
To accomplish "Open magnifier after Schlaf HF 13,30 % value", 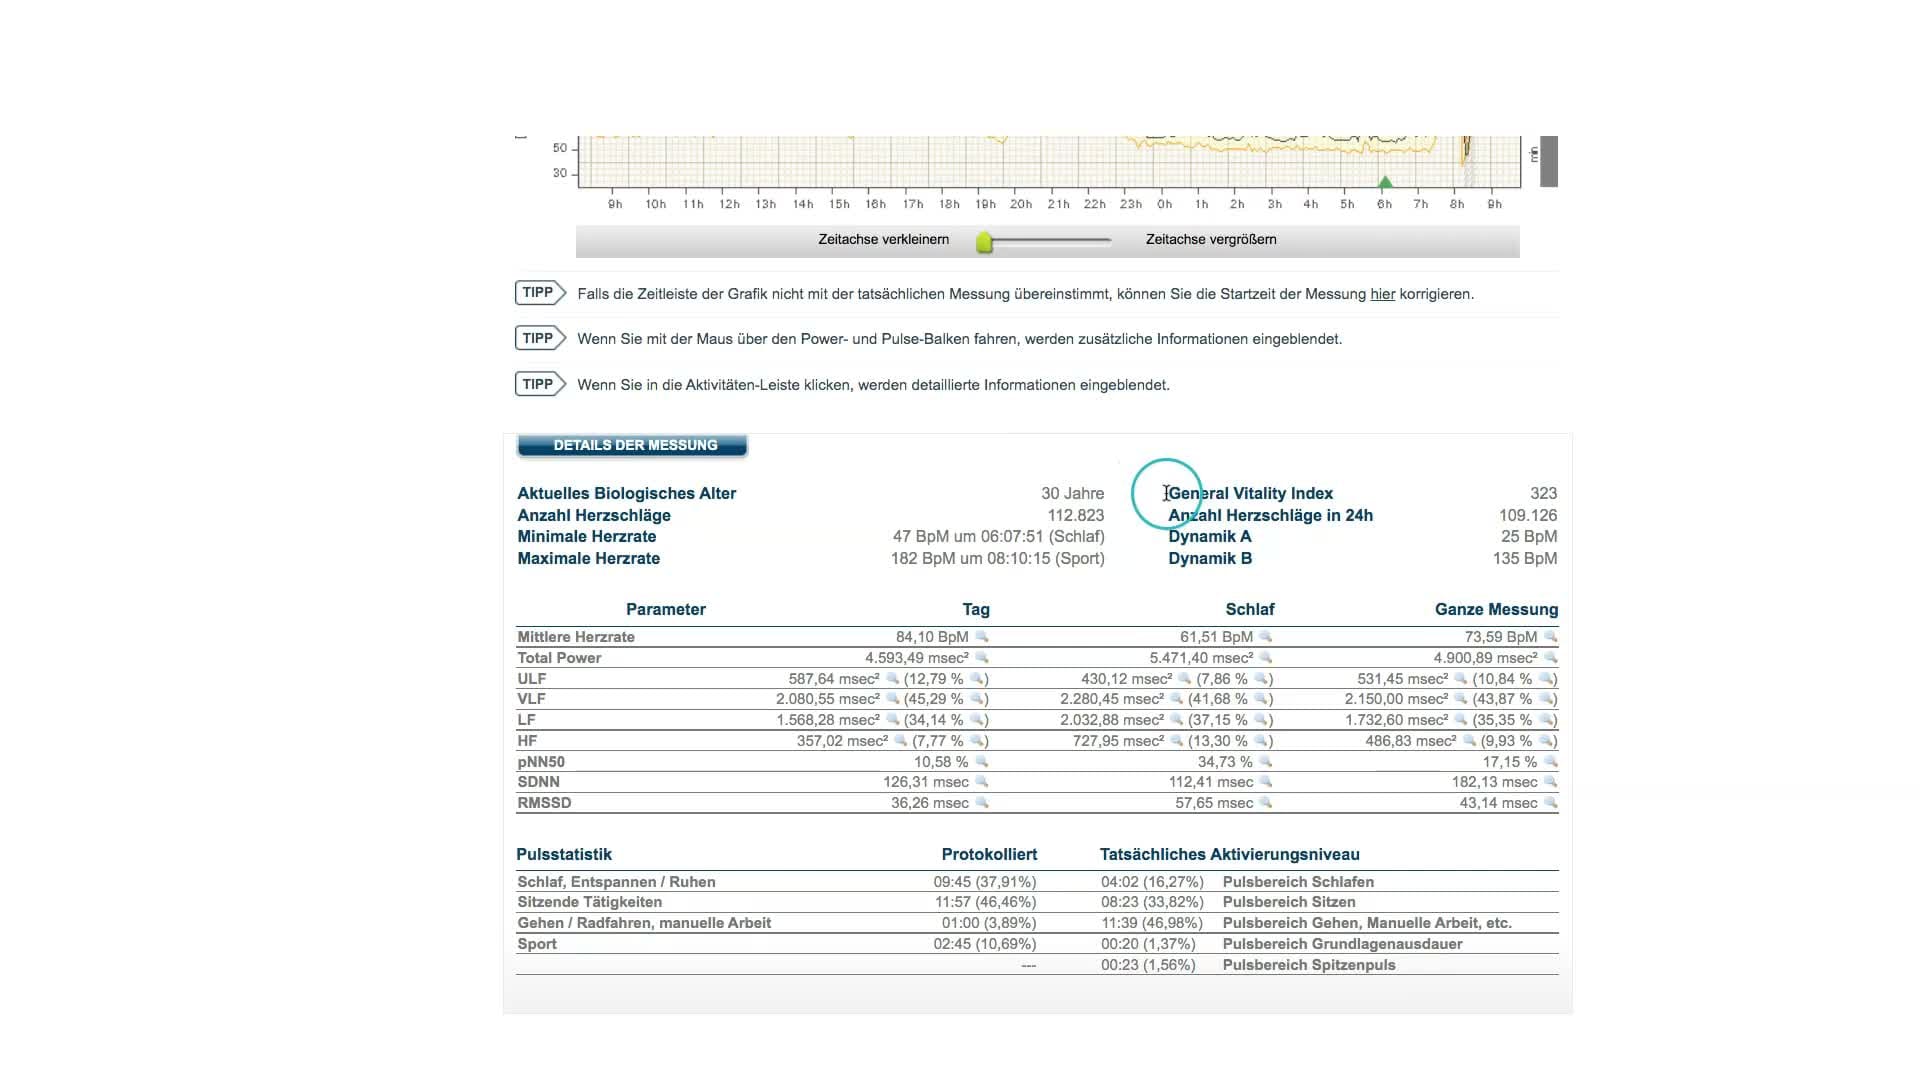I will [x=1262, y=741].
